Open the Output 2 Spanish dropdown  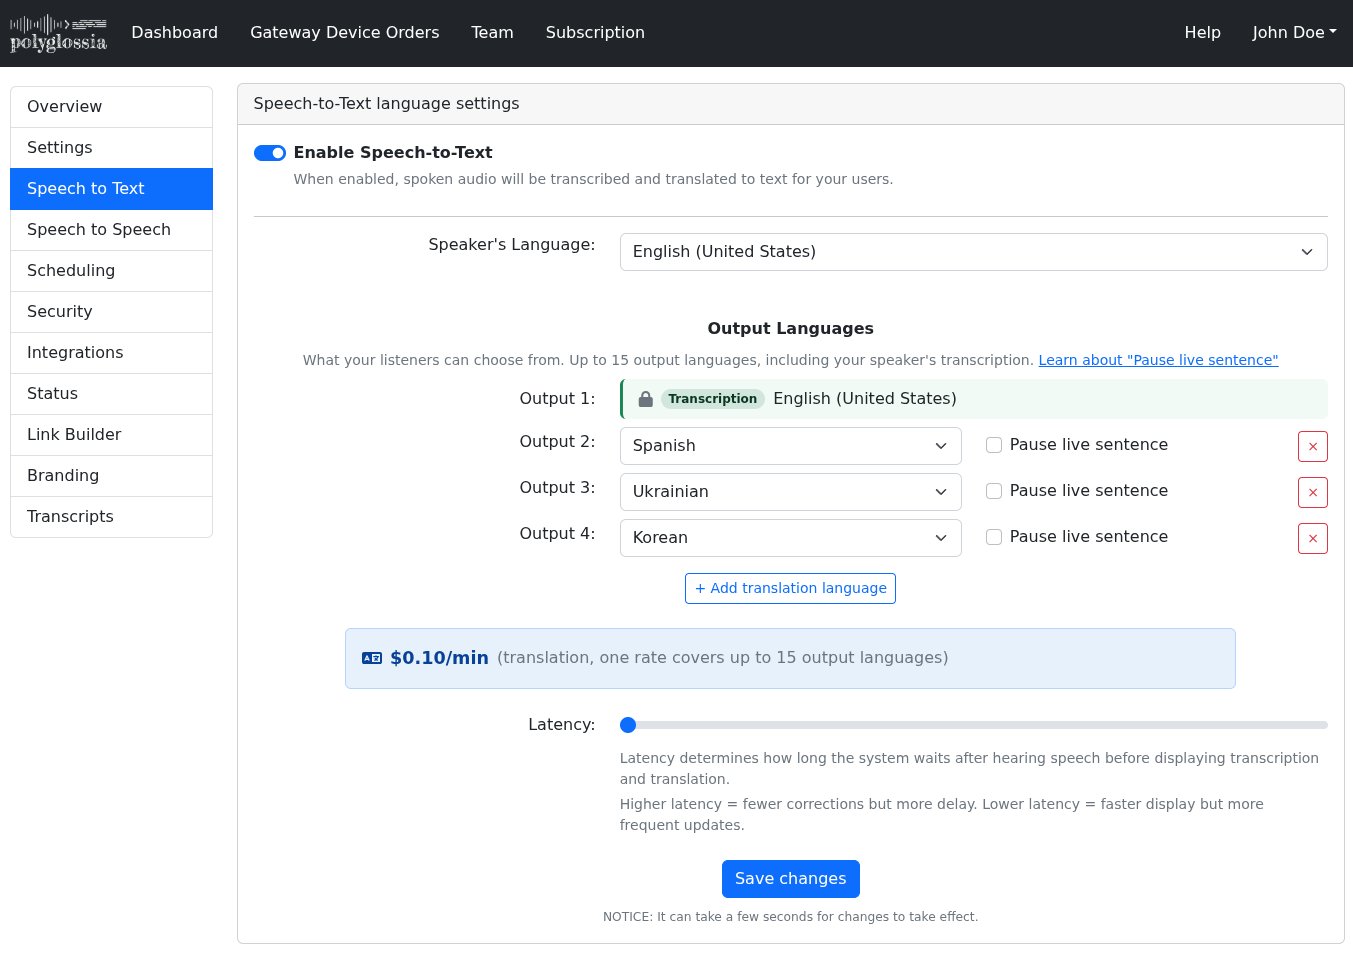tap(790, 446)
